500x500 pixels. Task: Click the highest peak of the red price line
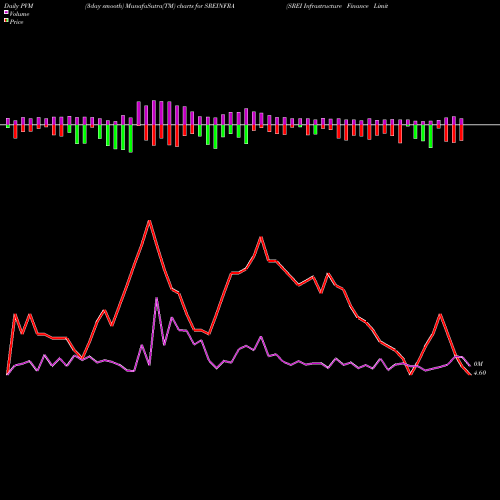[x=149, y=221]
